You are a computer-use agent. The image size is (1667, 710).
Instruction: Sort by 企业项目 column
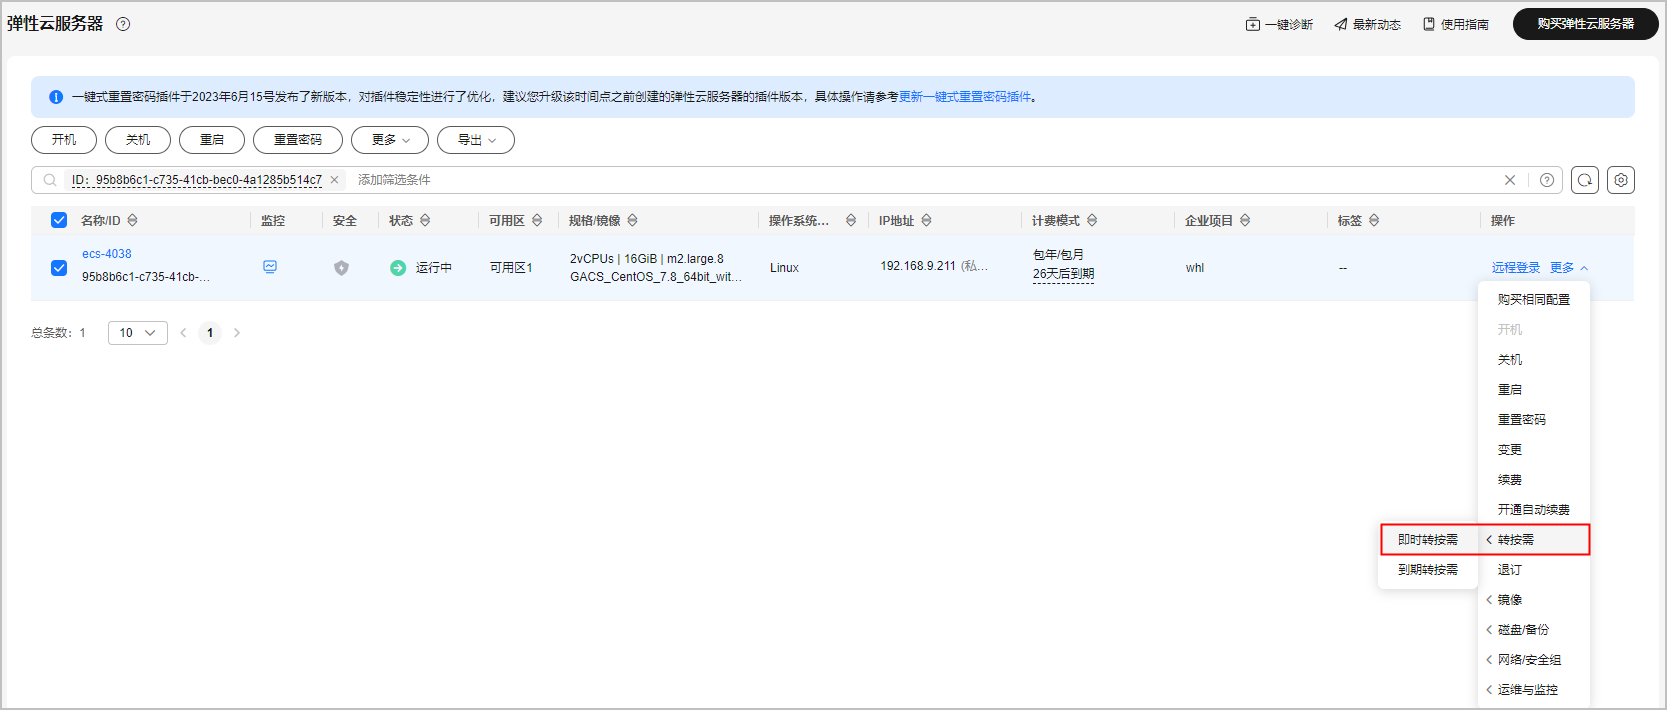pos(1245,220)
